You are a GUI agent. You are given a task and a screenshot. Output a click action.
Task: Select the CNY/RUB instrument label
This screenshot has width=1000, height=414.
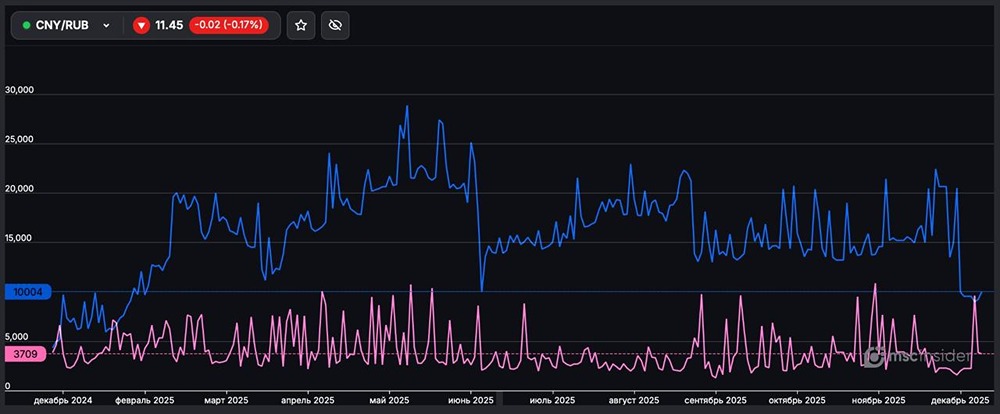tap(63, 26)
